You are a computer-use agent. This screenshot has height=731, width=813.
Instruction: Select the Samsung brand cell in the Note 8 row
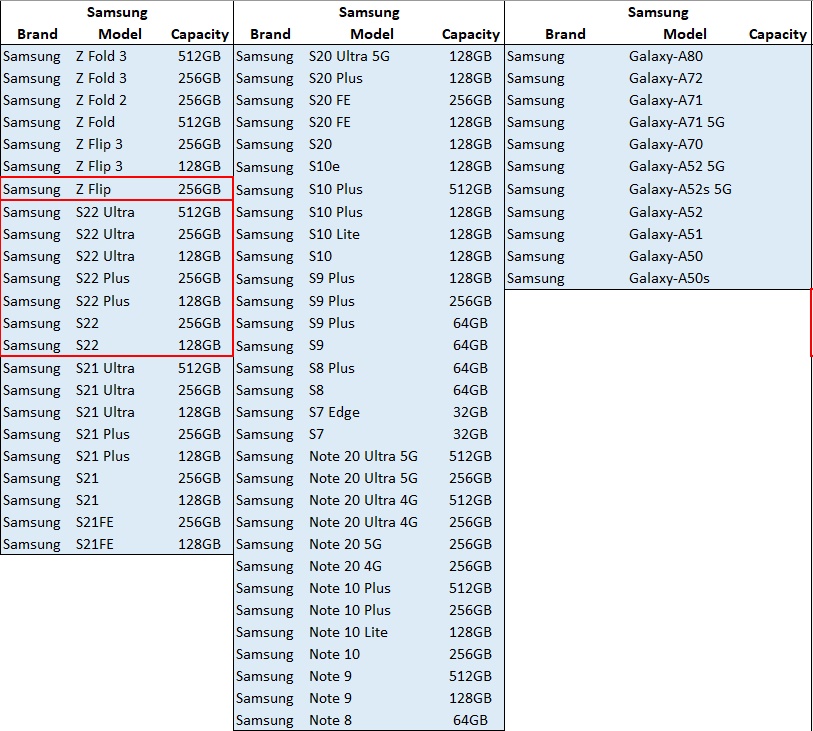coord(264,720)
